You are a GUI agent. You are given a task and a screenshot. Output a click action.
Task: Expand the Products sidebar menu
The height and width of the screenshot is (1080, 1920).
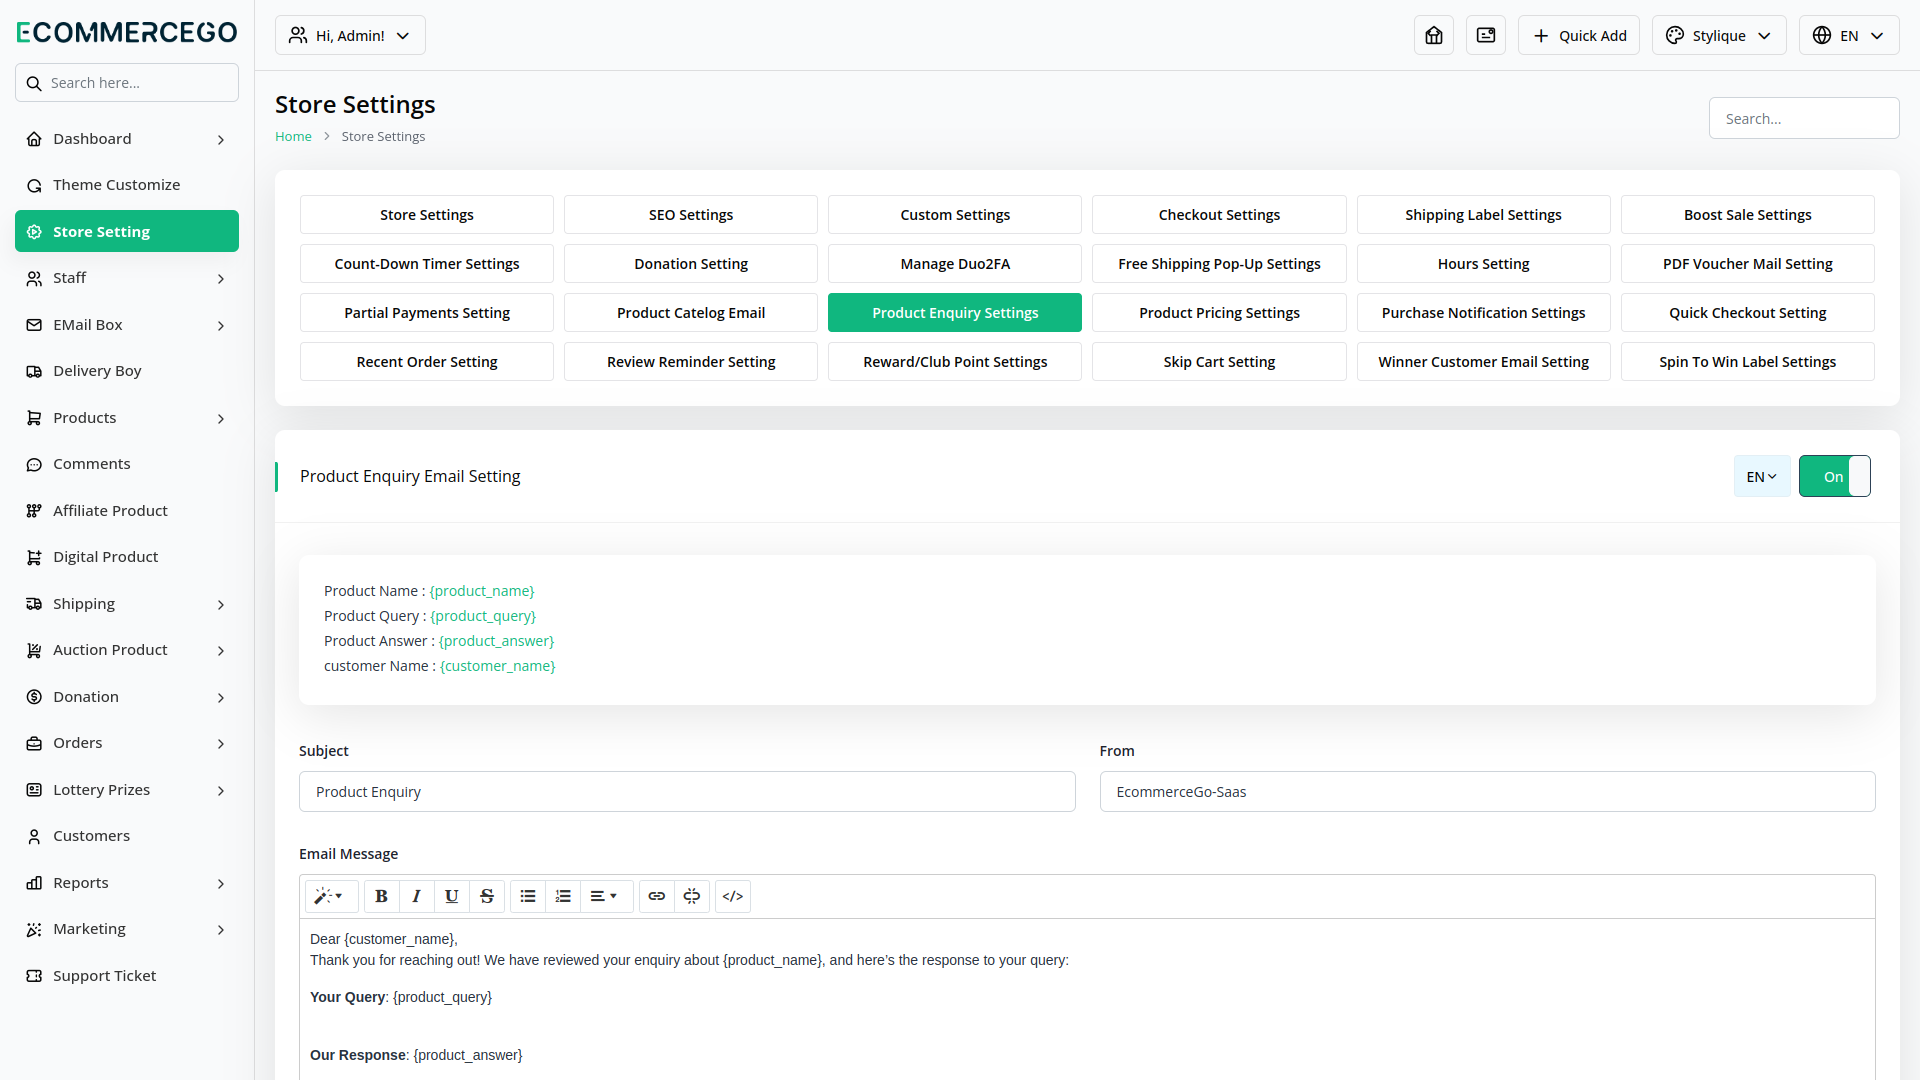(x=127, y=418)
